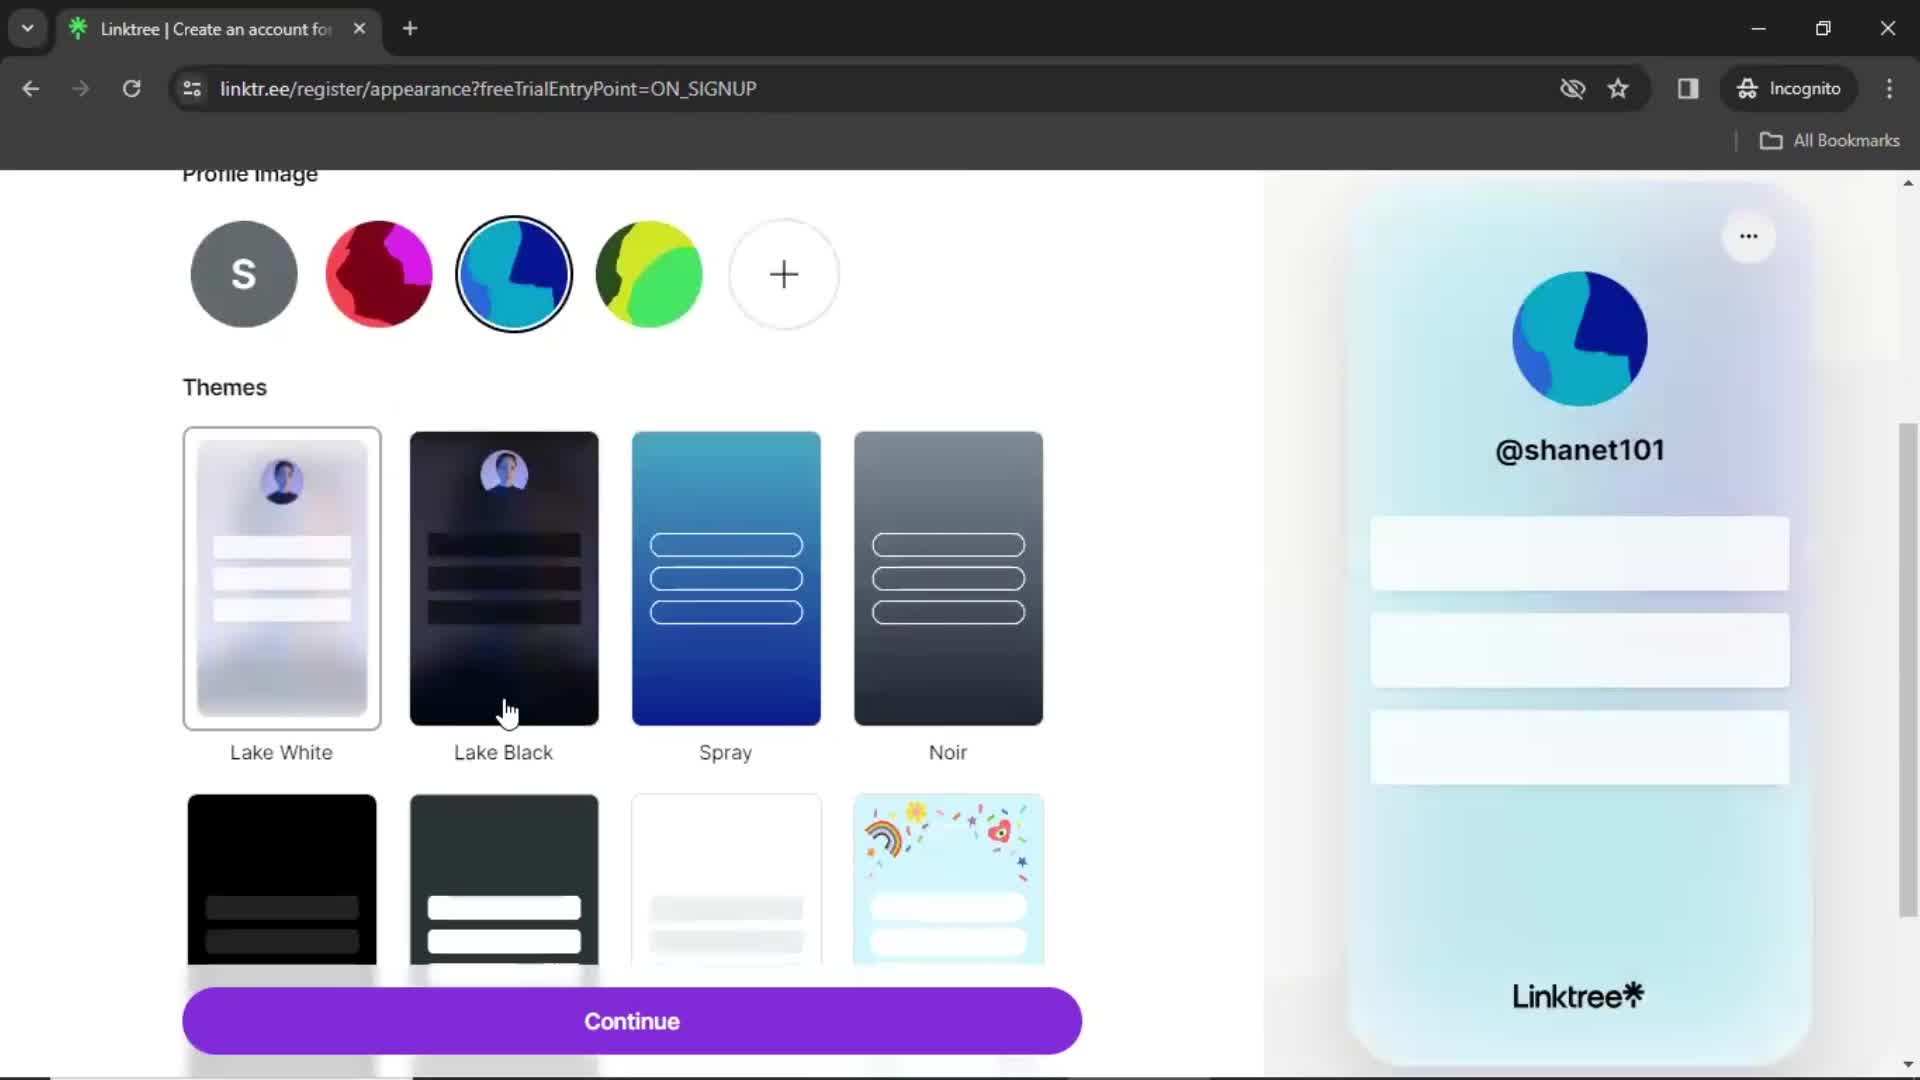Select the Lake White theme
Viewport: 1920px width, 1080px height.
pyautogui.click(x=282, y=578)
